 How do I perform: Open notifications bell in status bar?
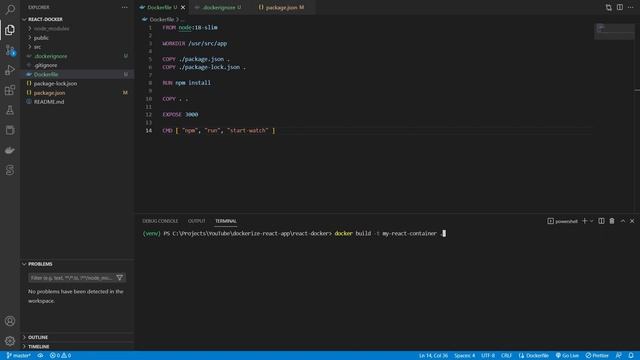(x=631, y=356)
